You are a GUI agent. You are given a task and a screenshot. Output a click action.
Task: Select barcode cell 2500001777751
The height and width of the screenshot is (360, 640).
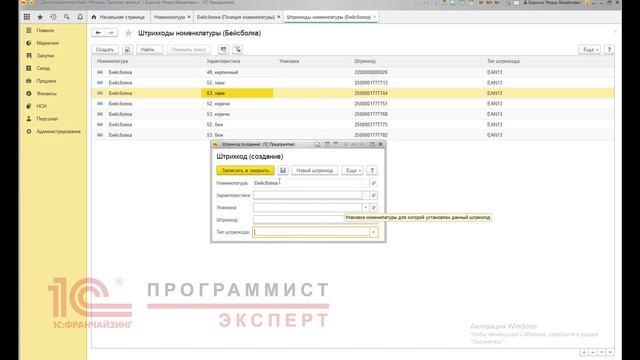[416, 104]
